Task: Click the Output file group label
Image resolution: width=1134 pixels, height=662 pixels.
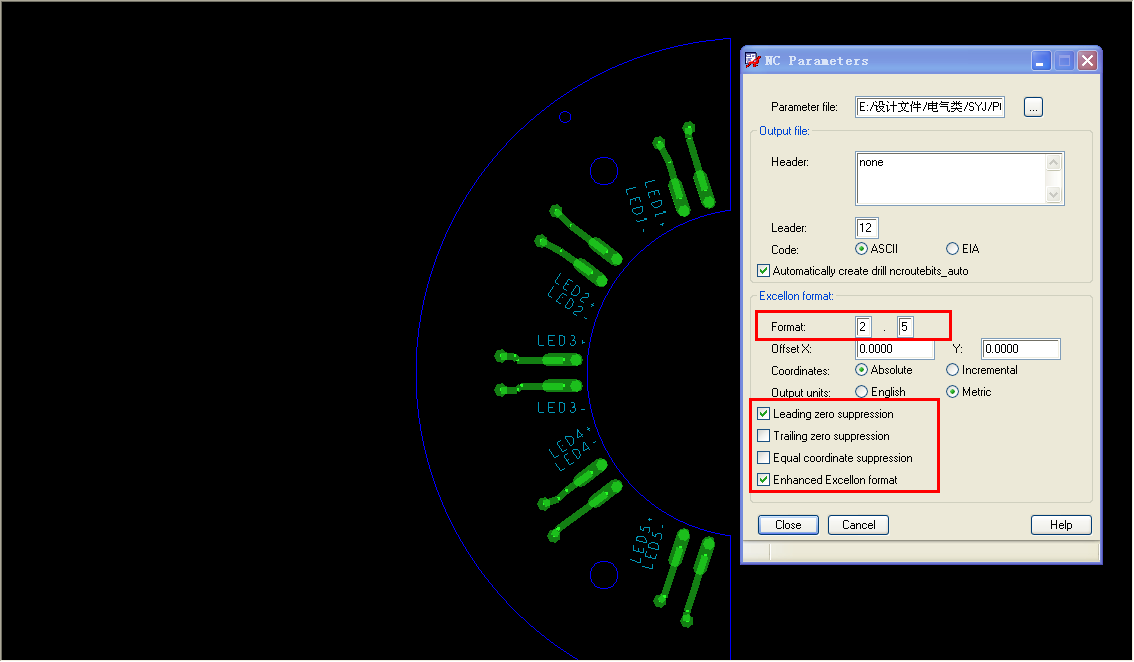Action: coord(784,131)
